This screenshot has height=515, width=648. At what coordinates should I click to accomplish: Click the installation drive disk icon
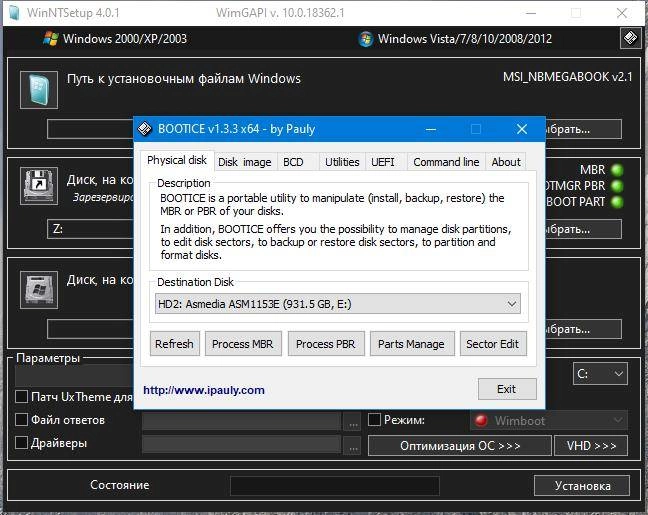[x=39, y=290]
